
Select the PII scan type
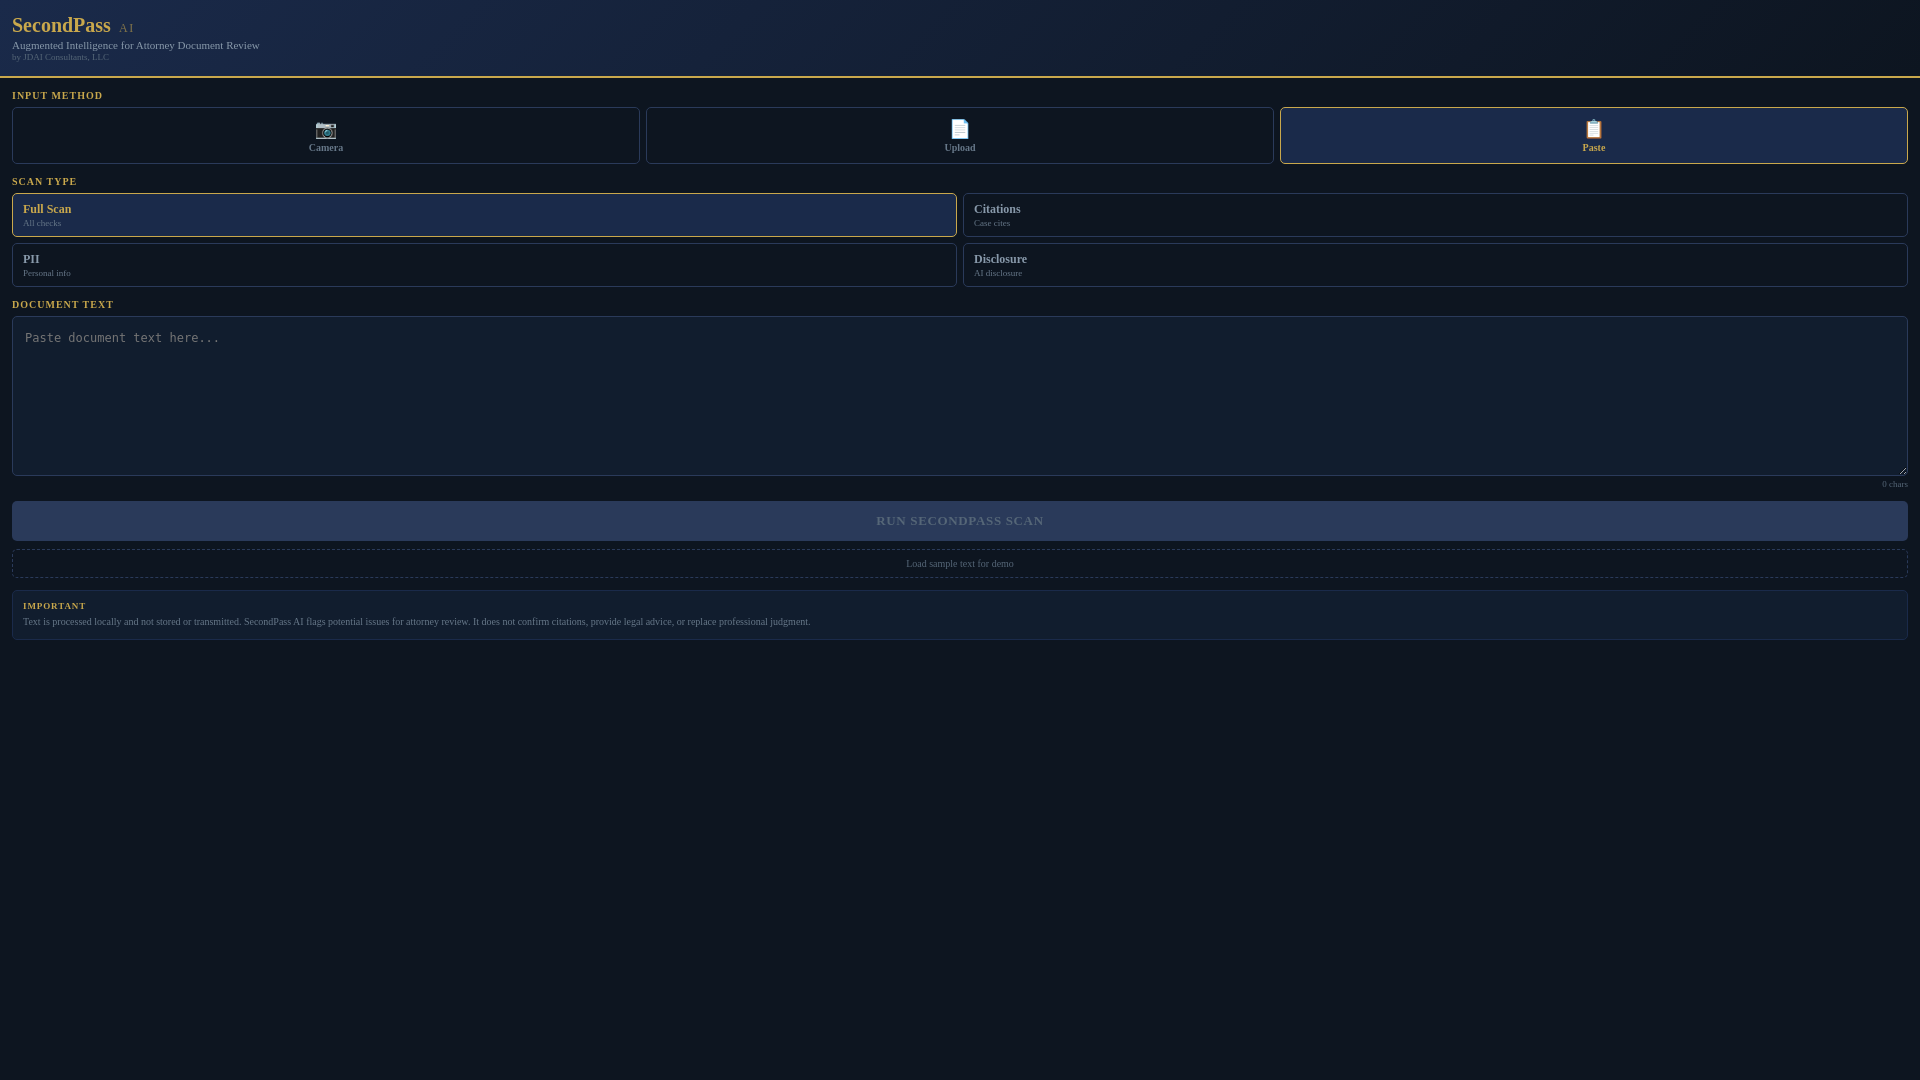coord(484,265)
